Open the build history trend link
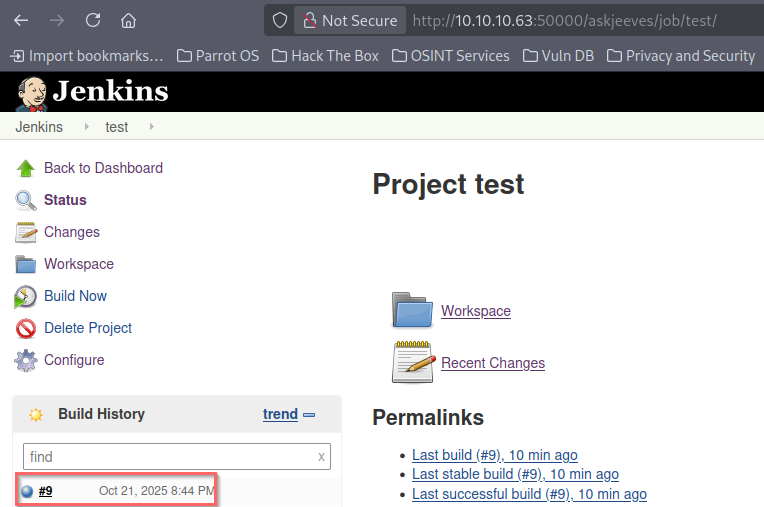Screen dimensions: 764x507 pos(280,414)
